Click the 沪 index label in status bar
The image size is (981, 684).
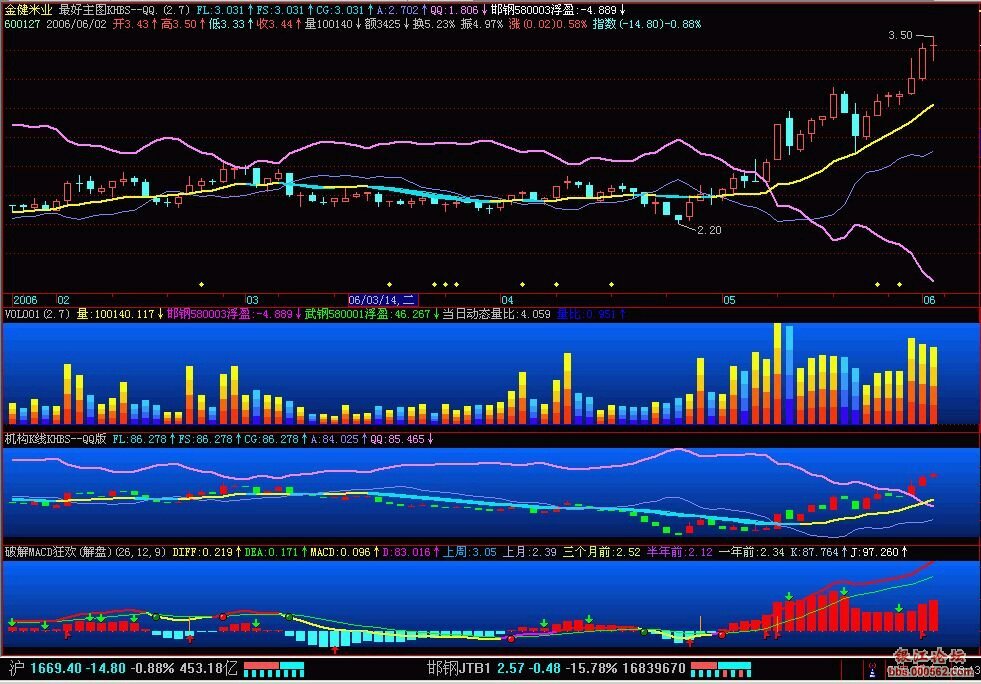pyautogui.click(x=14, y=667)
